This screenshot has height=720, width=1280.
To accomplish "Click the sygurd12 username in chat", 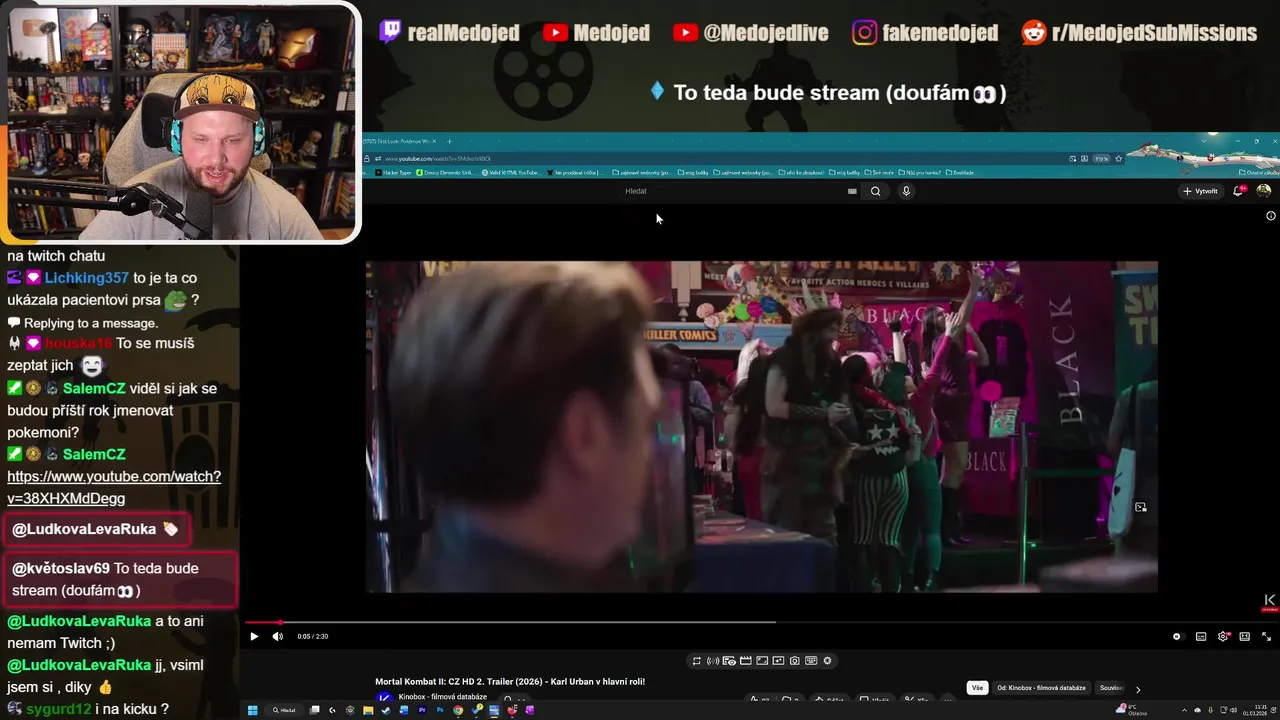I will [x=60, y=709].
